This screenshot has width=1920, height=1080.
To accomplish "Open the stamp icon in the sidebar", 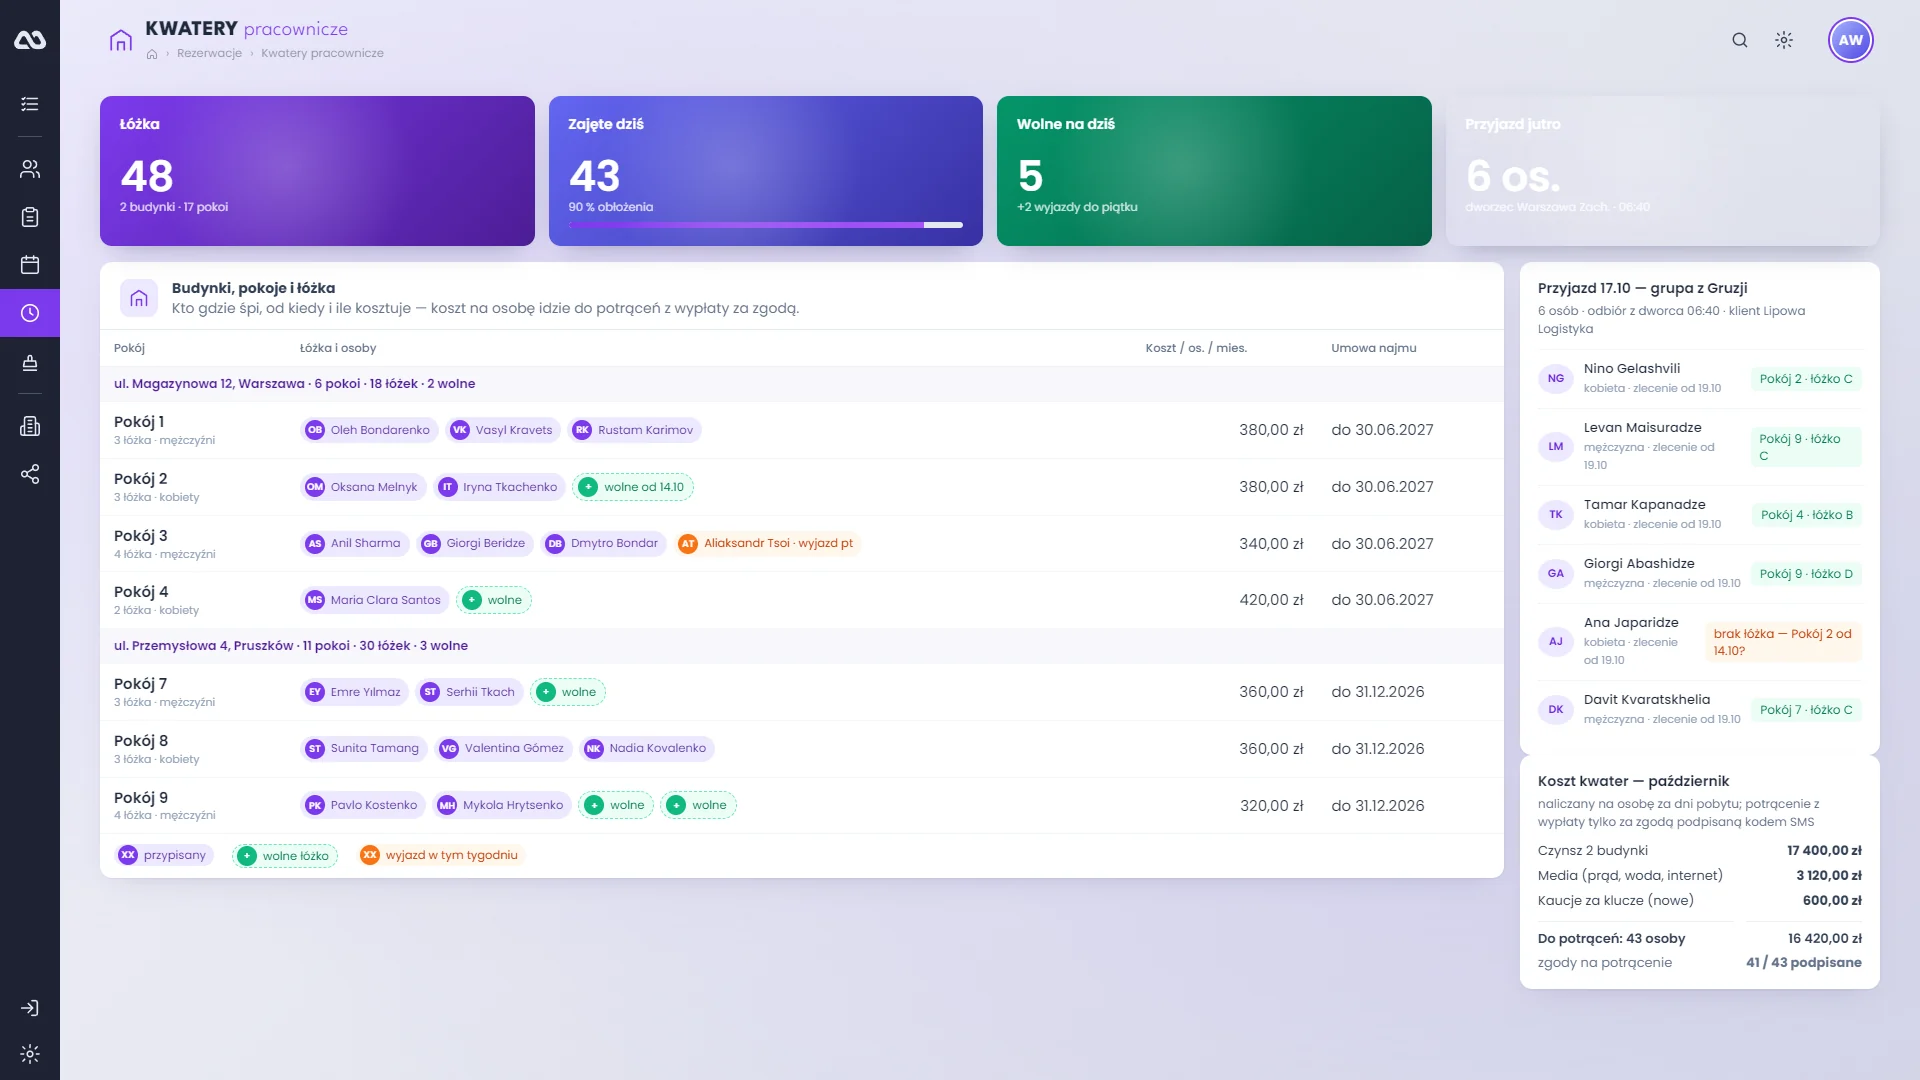I will point(30,362).
